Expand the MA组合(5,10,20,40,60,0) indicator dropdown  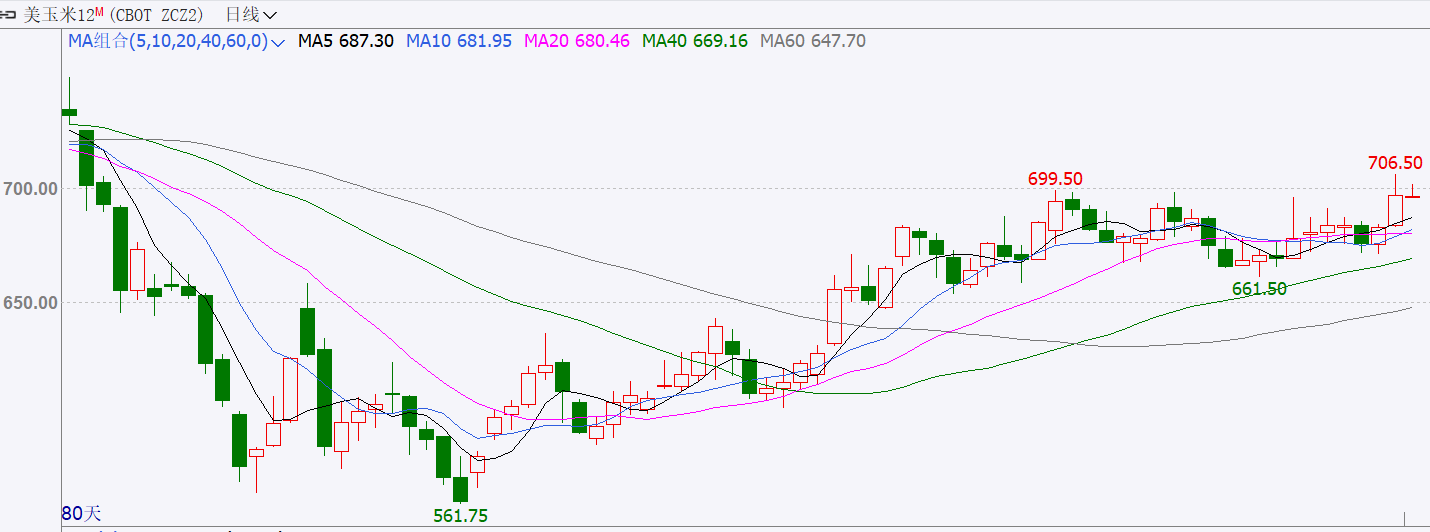[x=176, y=41]
